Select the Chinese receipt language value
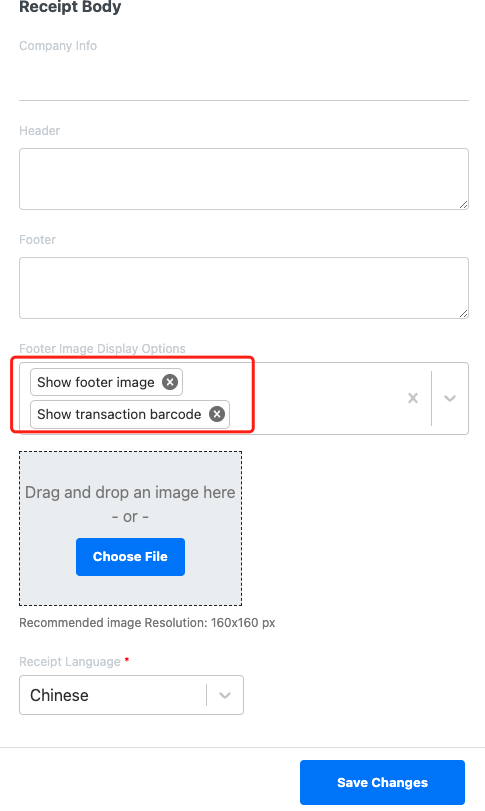485x811 pixels. pyautogui.click(x=59, y=695)
